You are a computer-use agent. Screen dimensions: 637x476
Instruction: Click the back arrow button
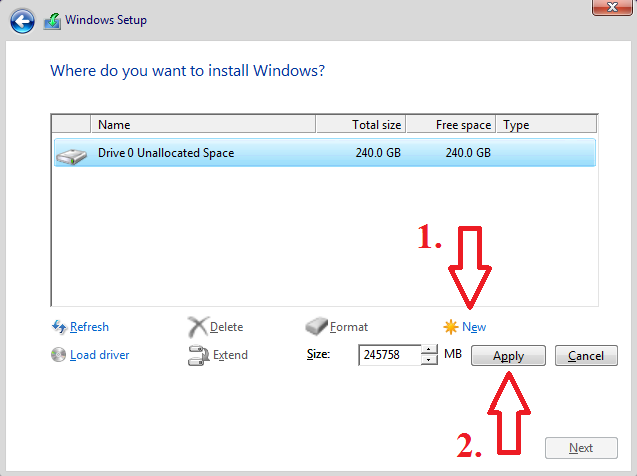21,21
